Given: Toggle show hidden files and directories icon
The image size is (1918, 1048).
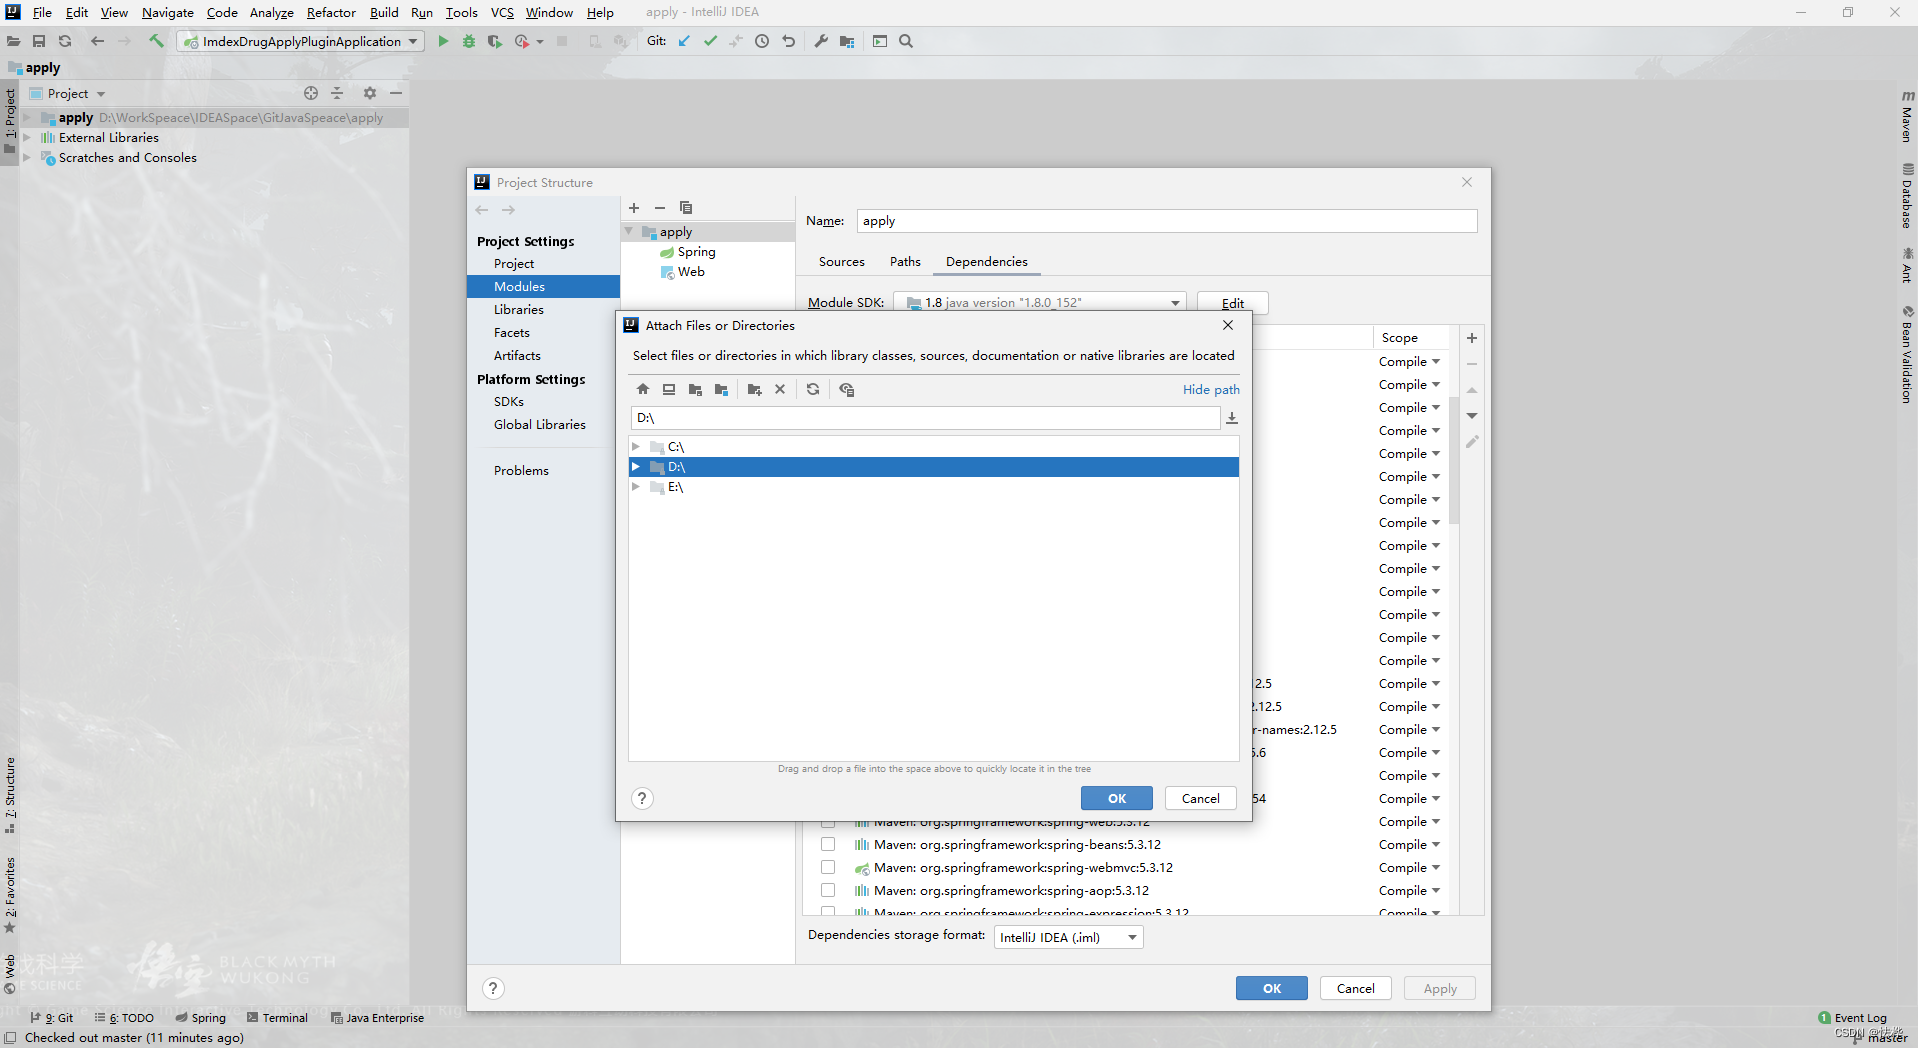Looking at the screenshot, I should point(847,390).
